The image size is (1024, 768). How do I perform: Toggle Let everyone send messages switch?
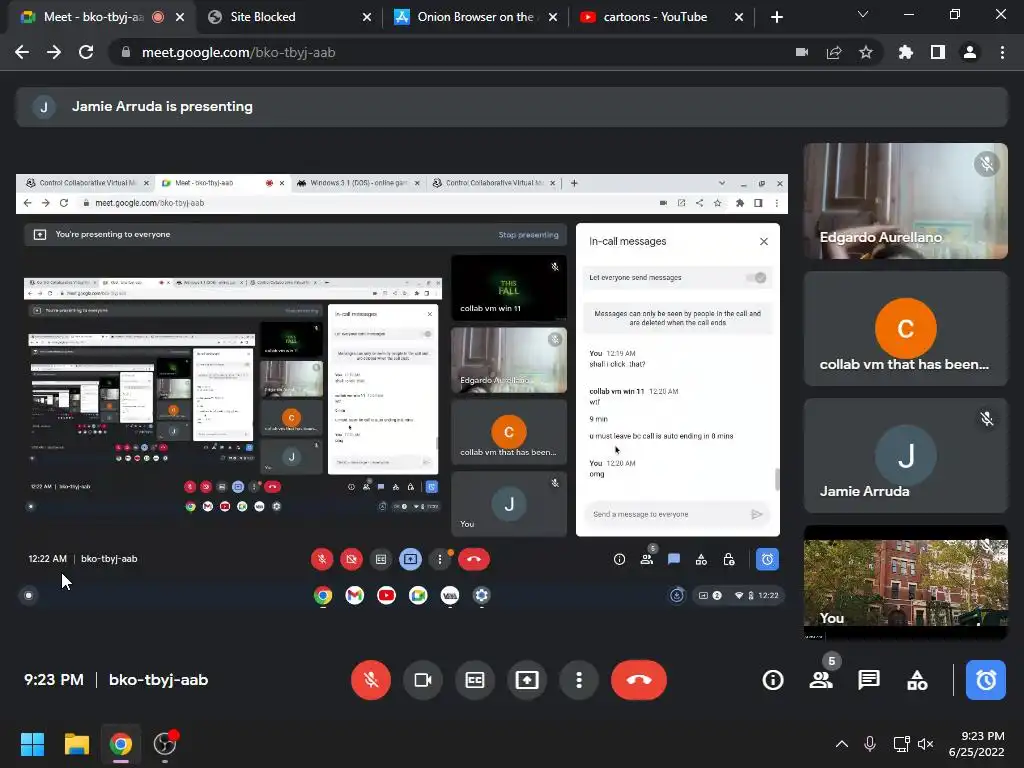(x=756, y=278)
